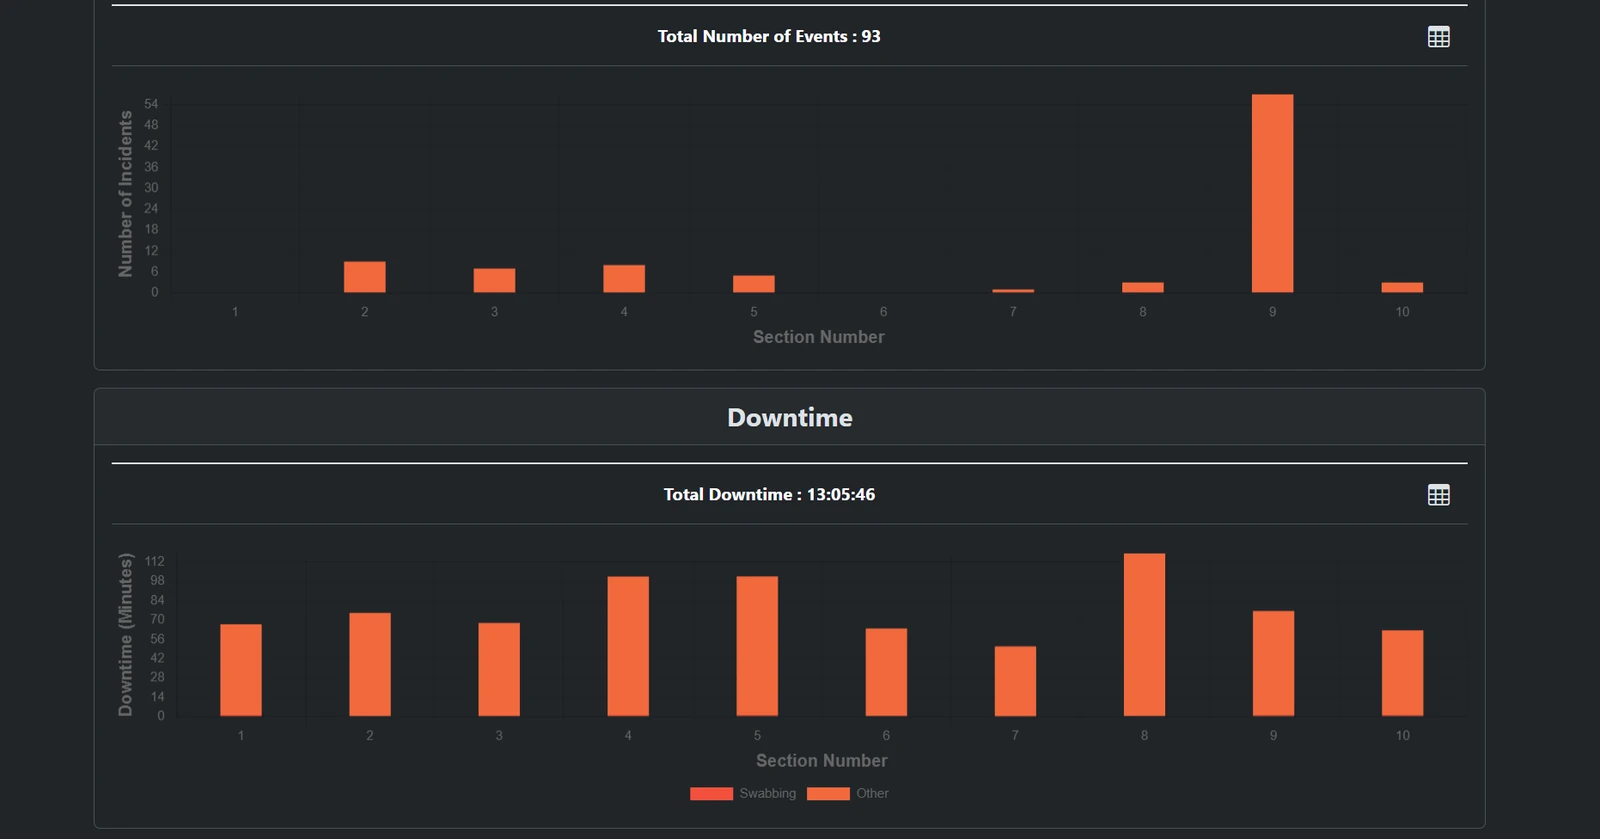The height and width of the screenshot is (839, 1600).
Task: Select the section 9 downtime bar
Action: [x=1273, y=663]
